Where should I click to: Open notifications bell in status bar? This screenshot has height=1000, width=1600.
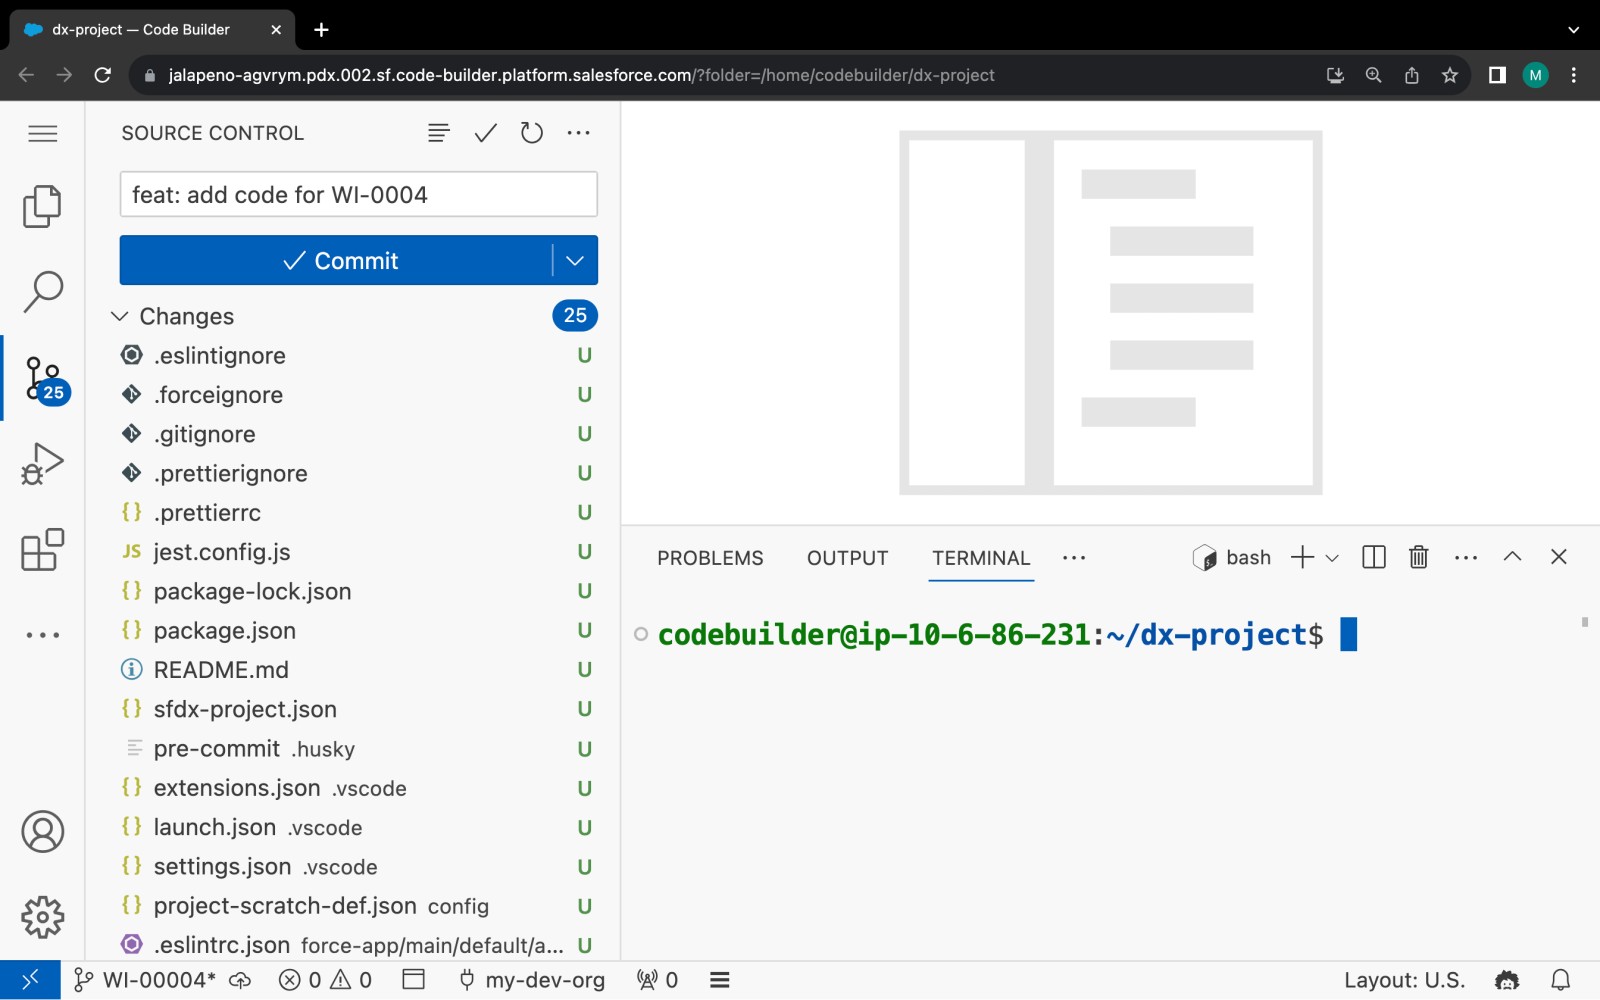(x=1561, y=980)
